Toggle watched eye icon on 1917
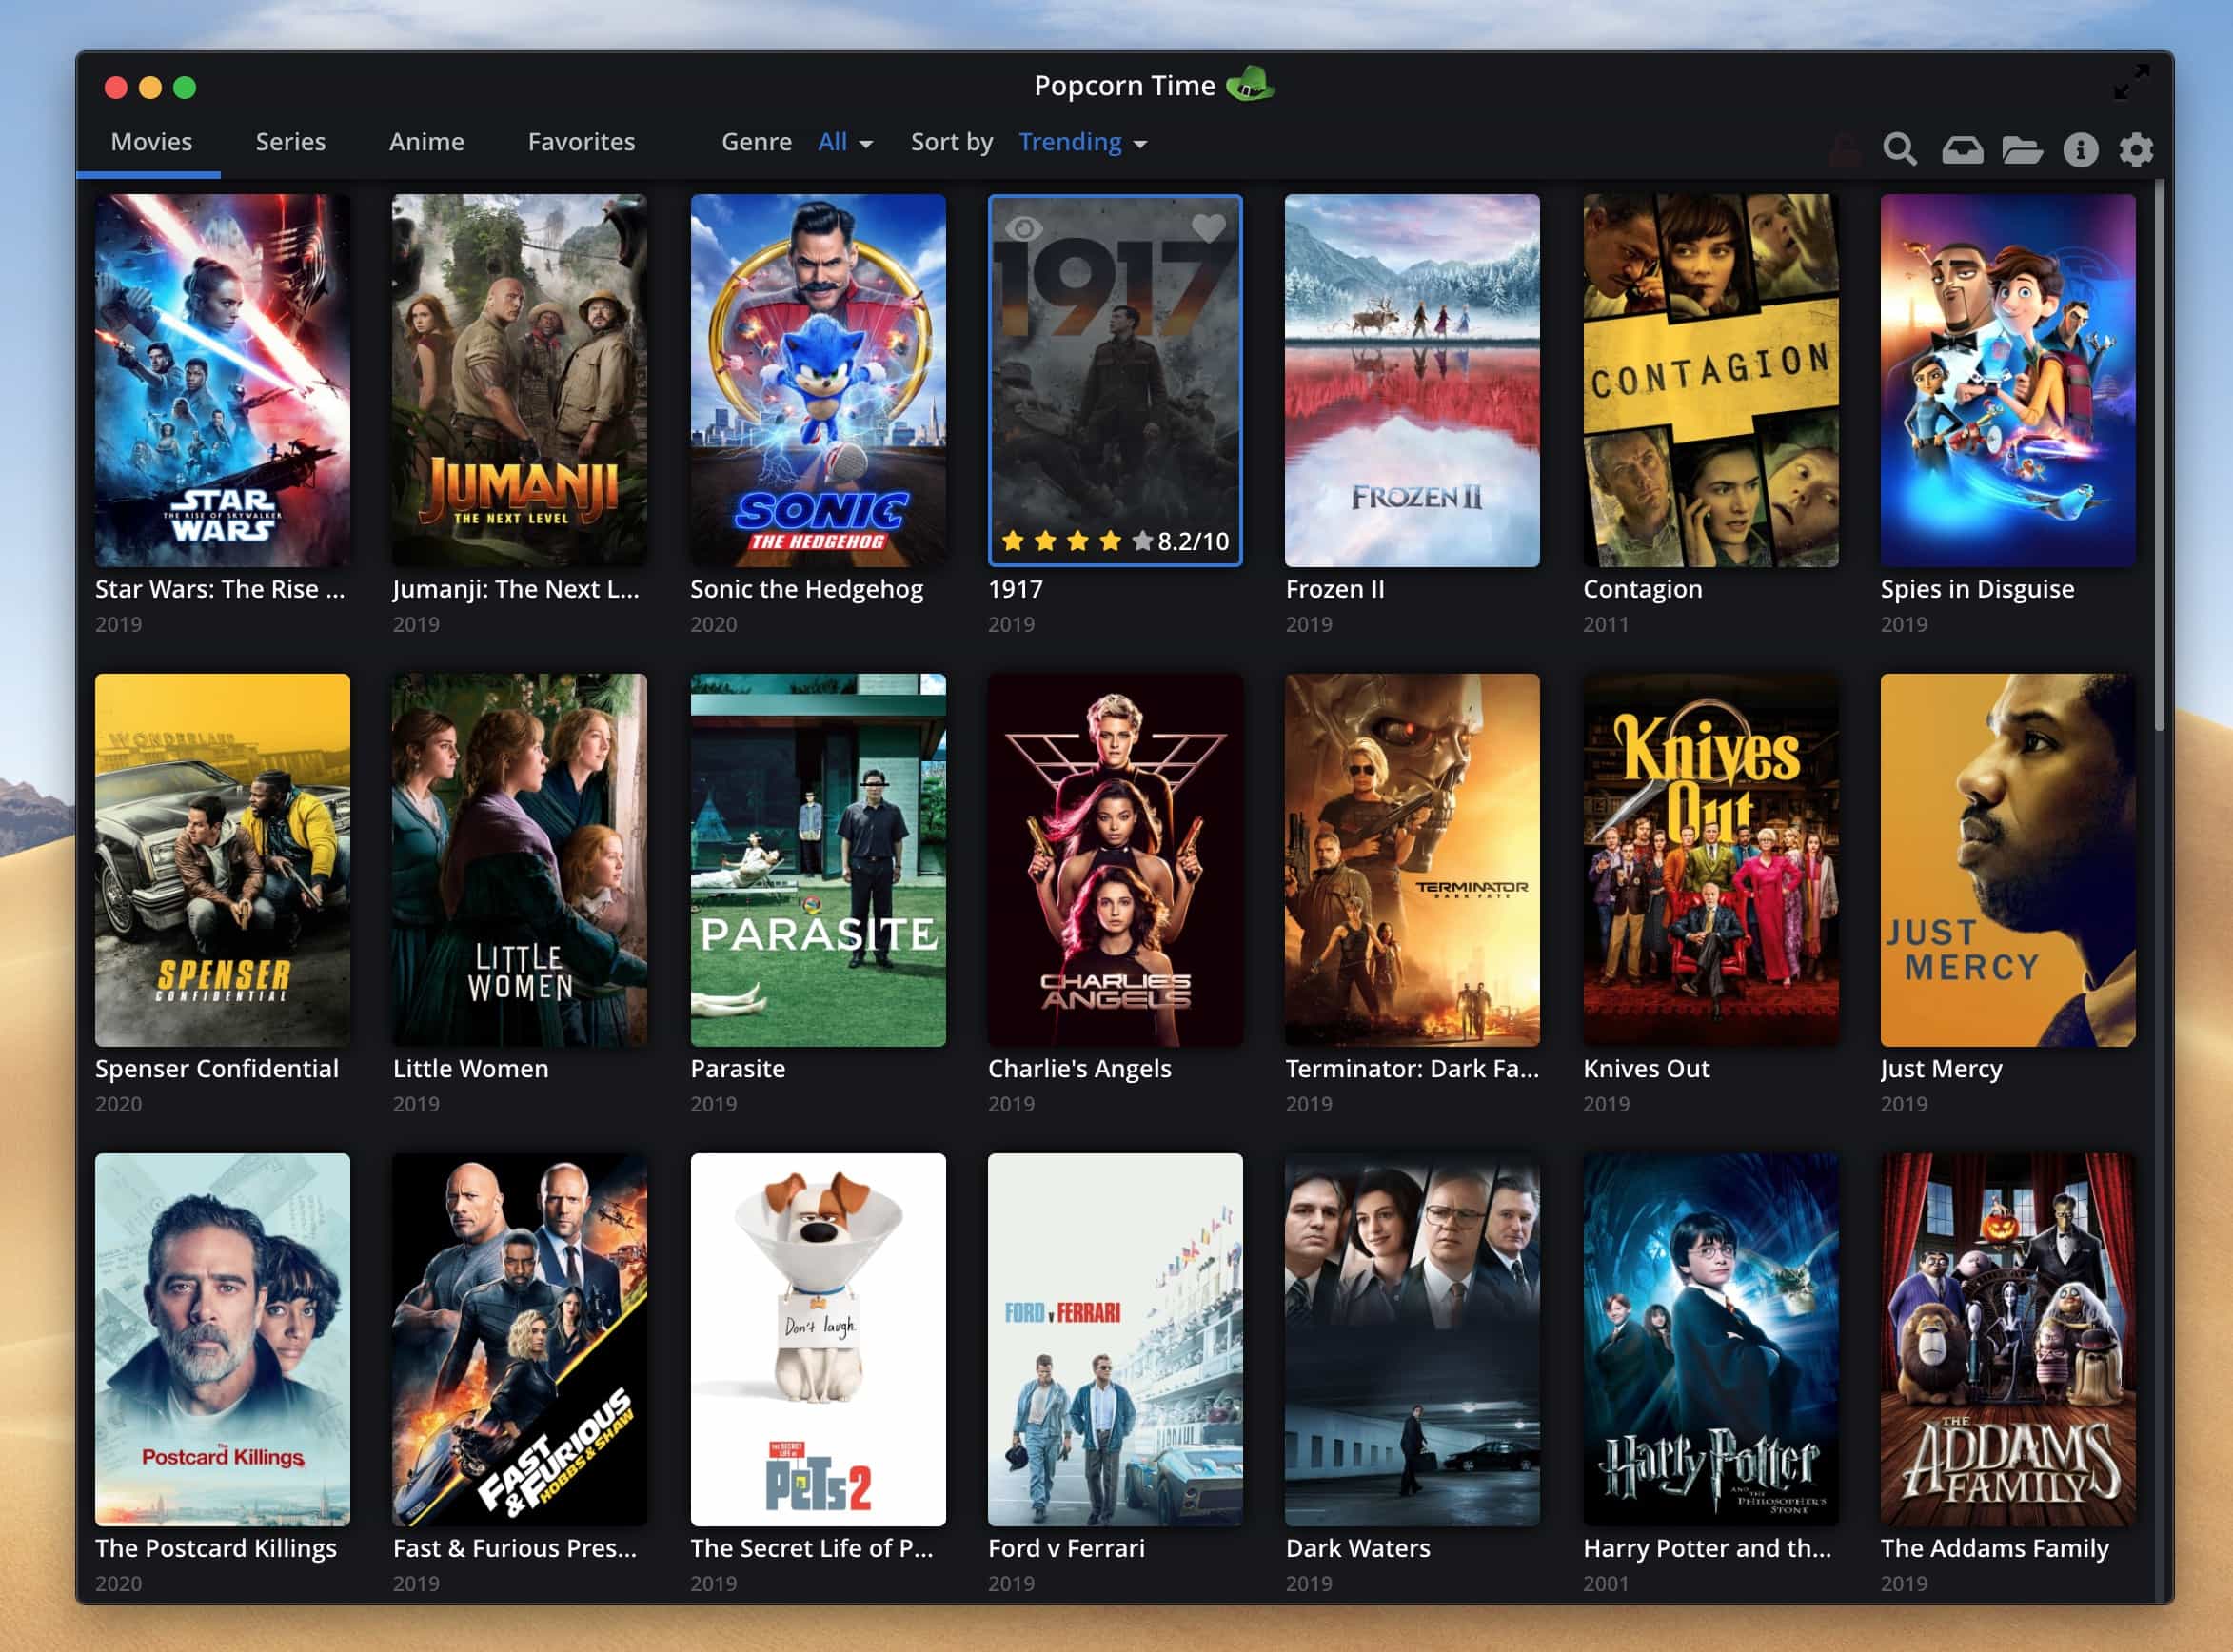The image size is (2233, 1652). [1023, 228]
